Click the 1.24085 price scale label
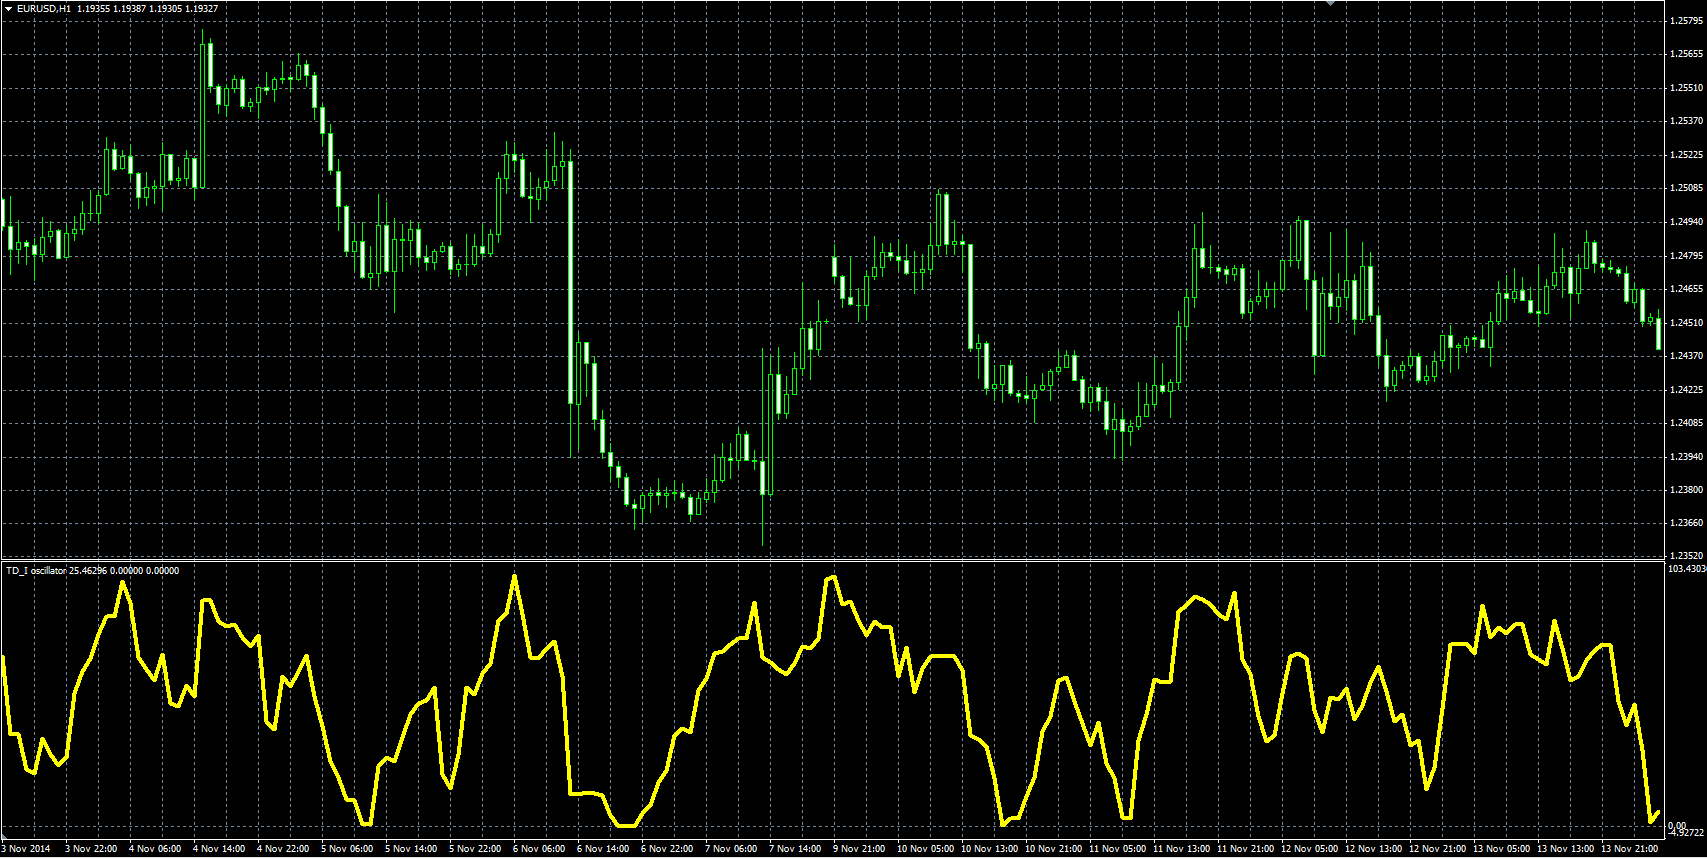Screen dimensions: 1707x859 tap(1686, 423)
